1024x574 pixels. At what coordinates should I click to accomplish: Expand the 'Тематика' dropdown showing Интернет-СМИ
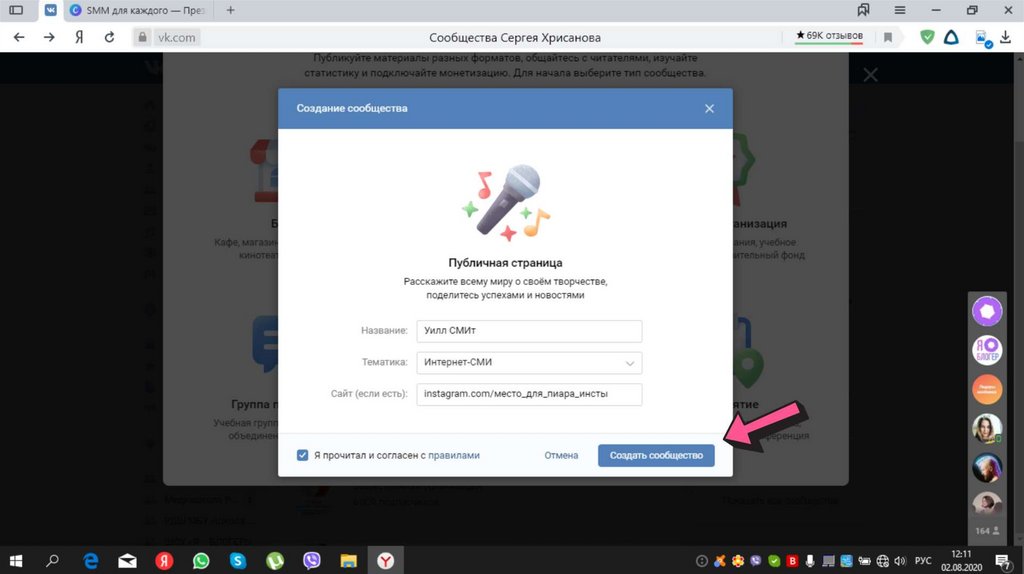(x=529, y=362)
